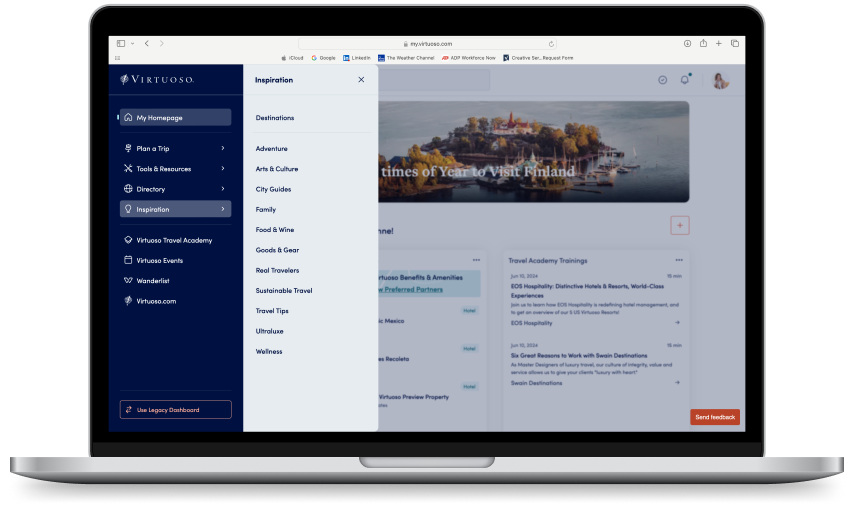Open Six Great Reasons Swain Destinations training
Screen dimensions: 854x505
click(x=578, y=355)
